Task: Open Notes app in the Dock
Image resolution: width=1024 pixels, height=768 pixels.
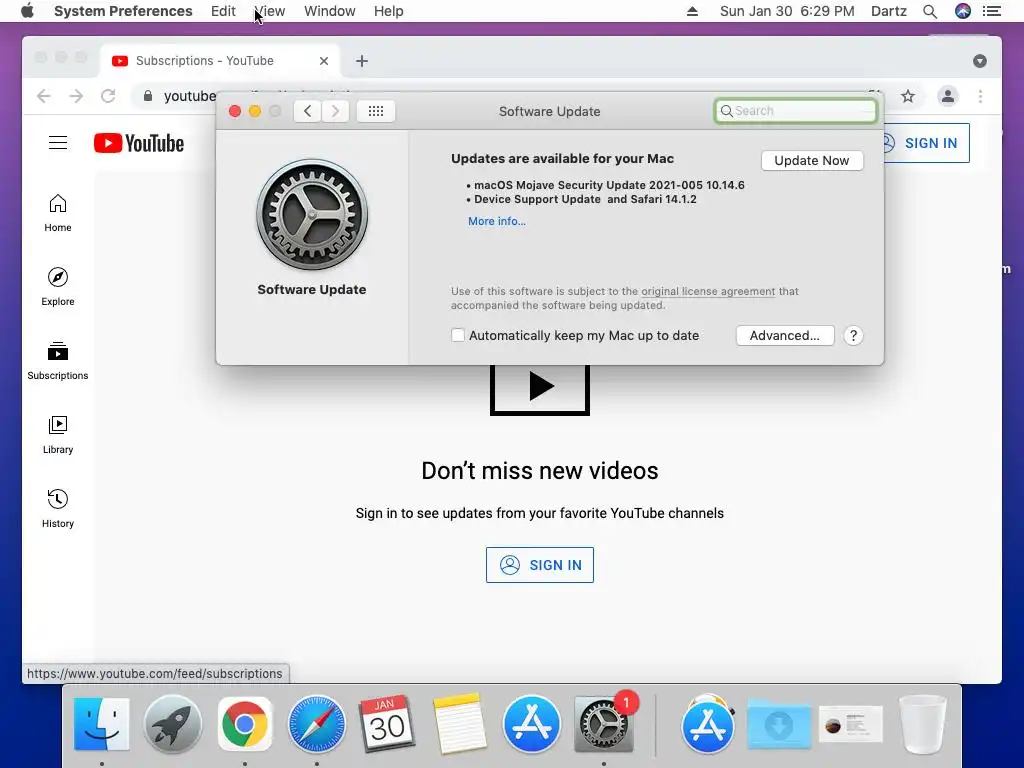Action: 459,724
